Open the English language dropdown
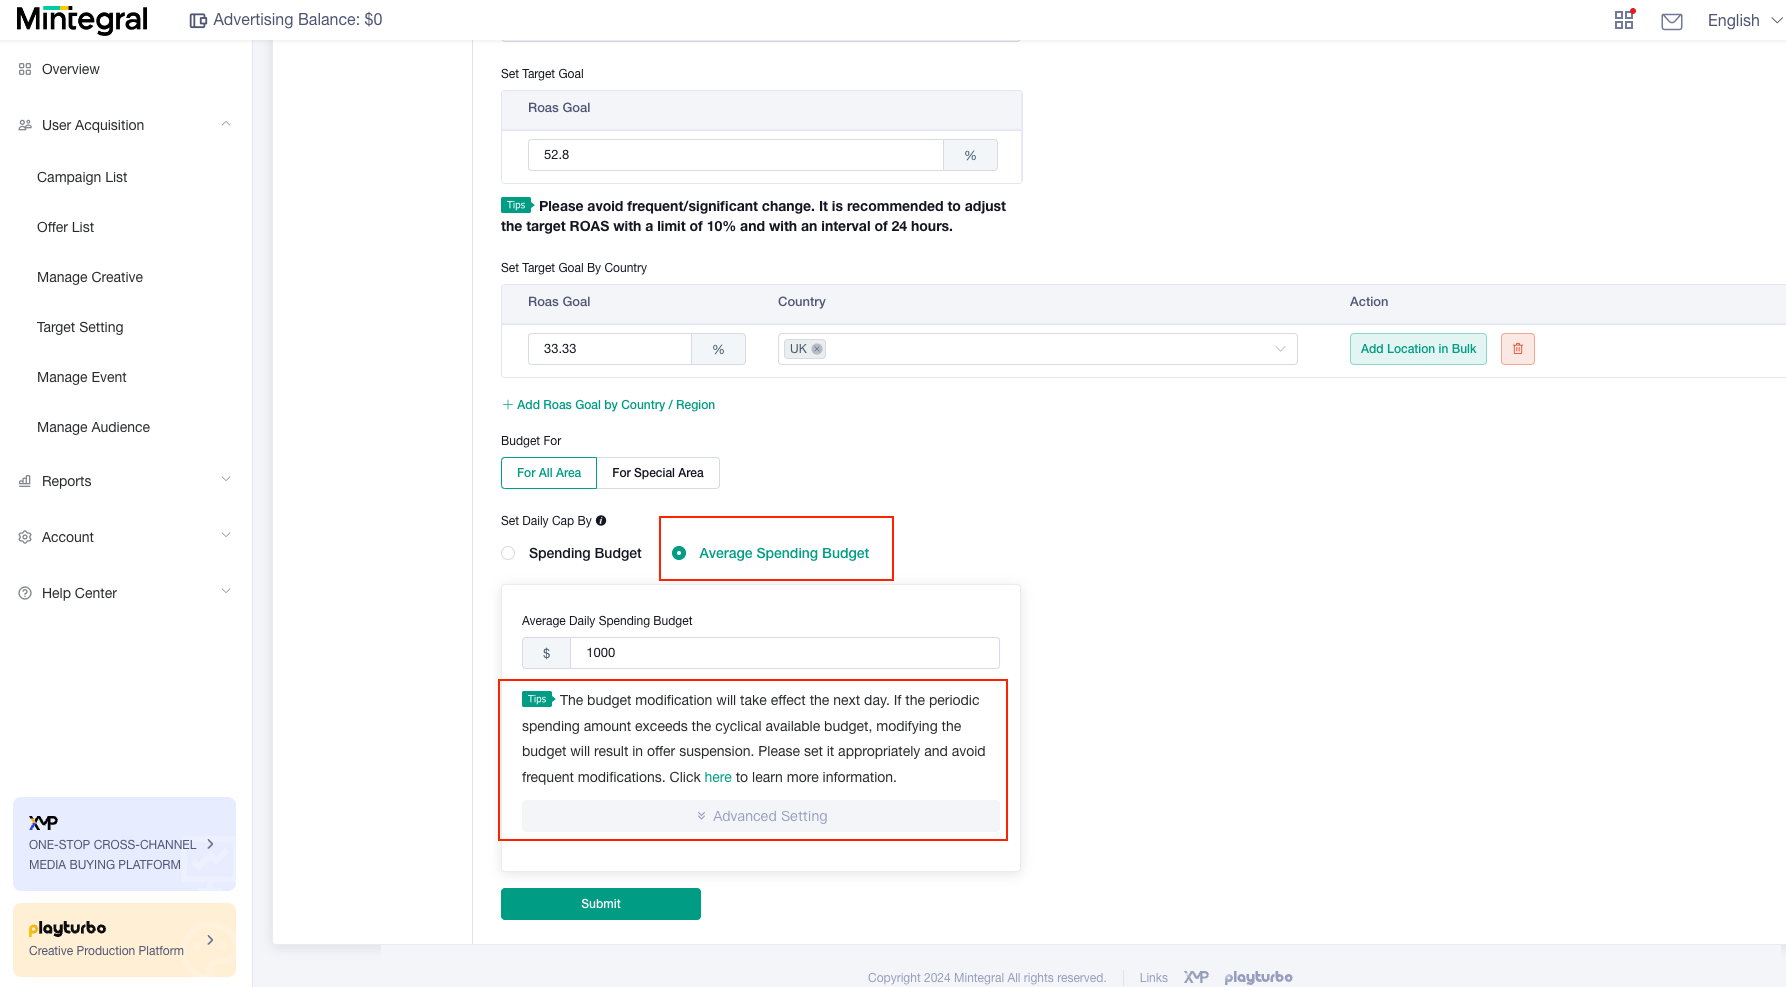Viewport: 1786px width, 987px height. click(1742, 20)
